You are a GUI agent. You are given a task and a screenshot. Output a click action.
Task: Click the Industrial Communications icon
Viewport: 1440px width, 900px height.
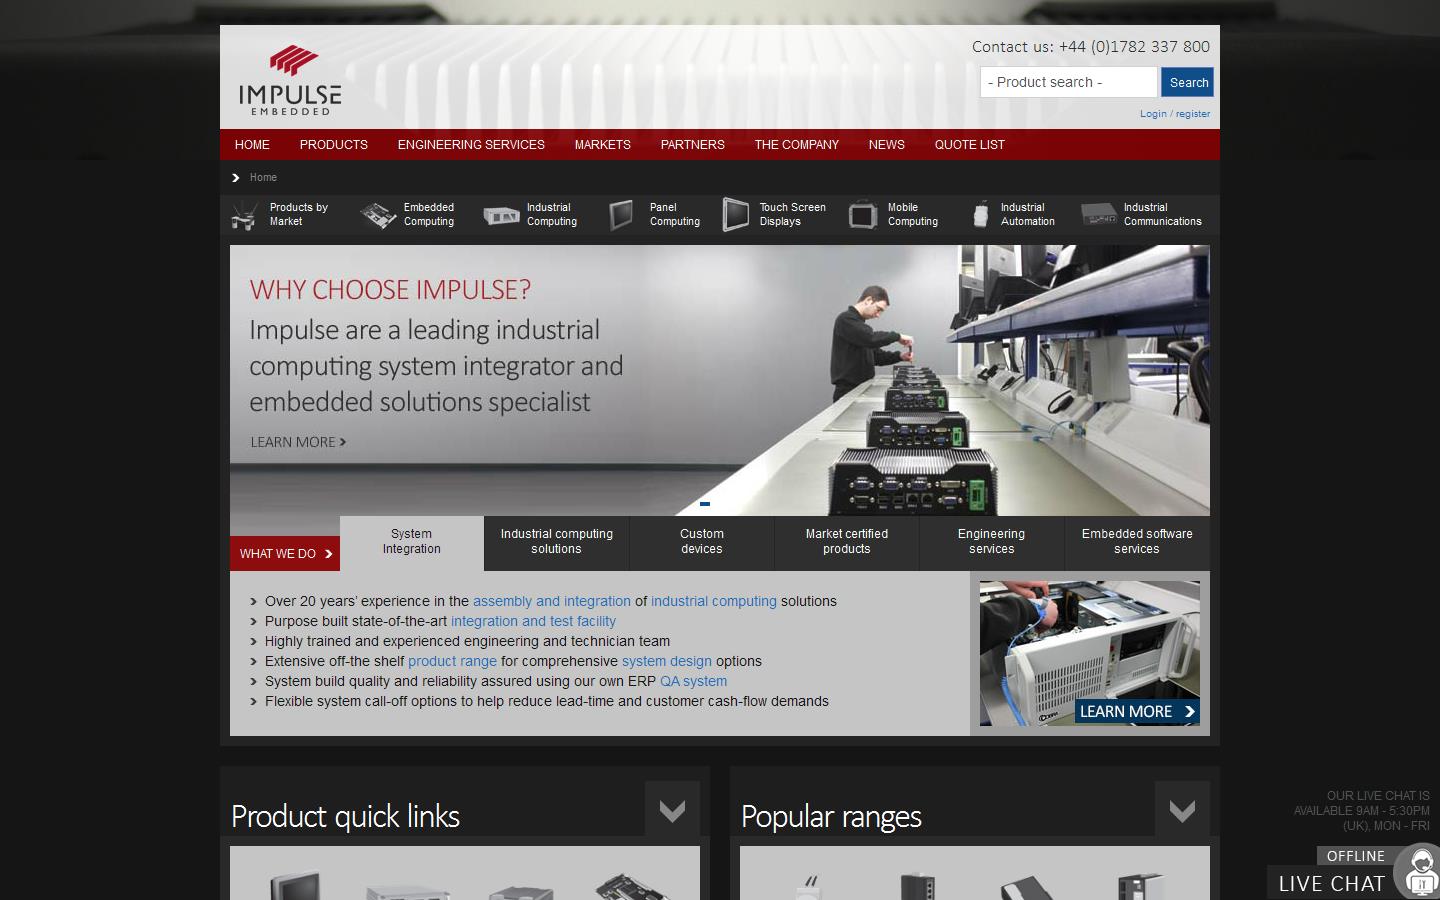(x=1097, y=214)
